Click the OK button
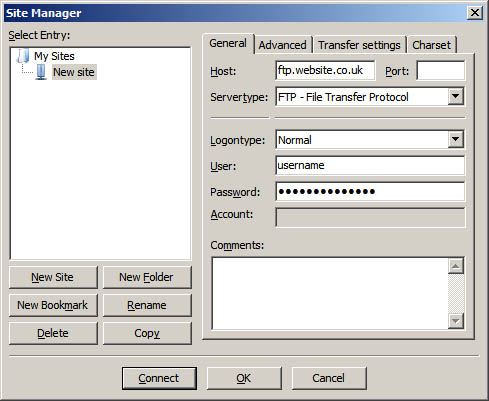The image size is (489, 401). pyautogui.click(x=244, y=378)
